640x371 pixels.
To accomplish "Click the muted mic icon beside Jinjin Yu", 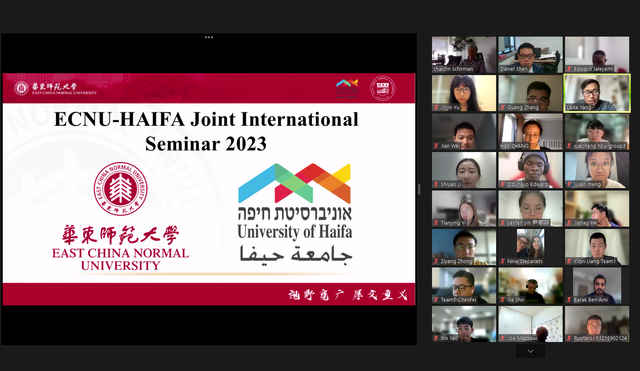I will (436, 108).
